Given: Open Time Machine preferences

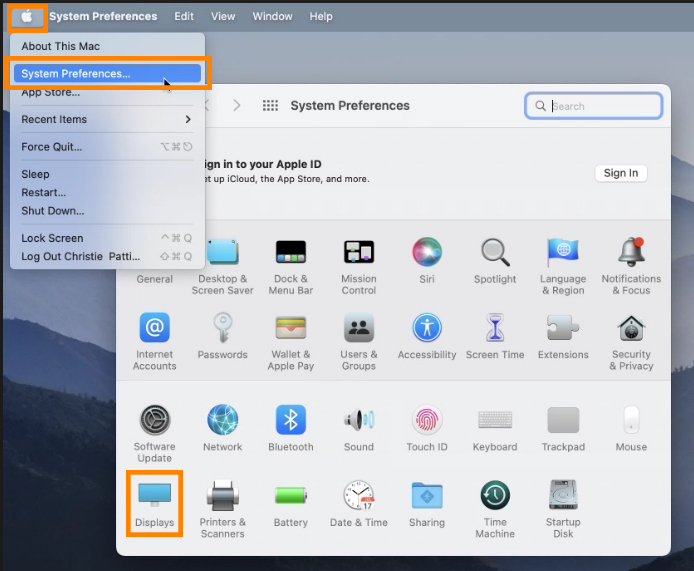Looking at the screenshot, I should pos(495,509).
